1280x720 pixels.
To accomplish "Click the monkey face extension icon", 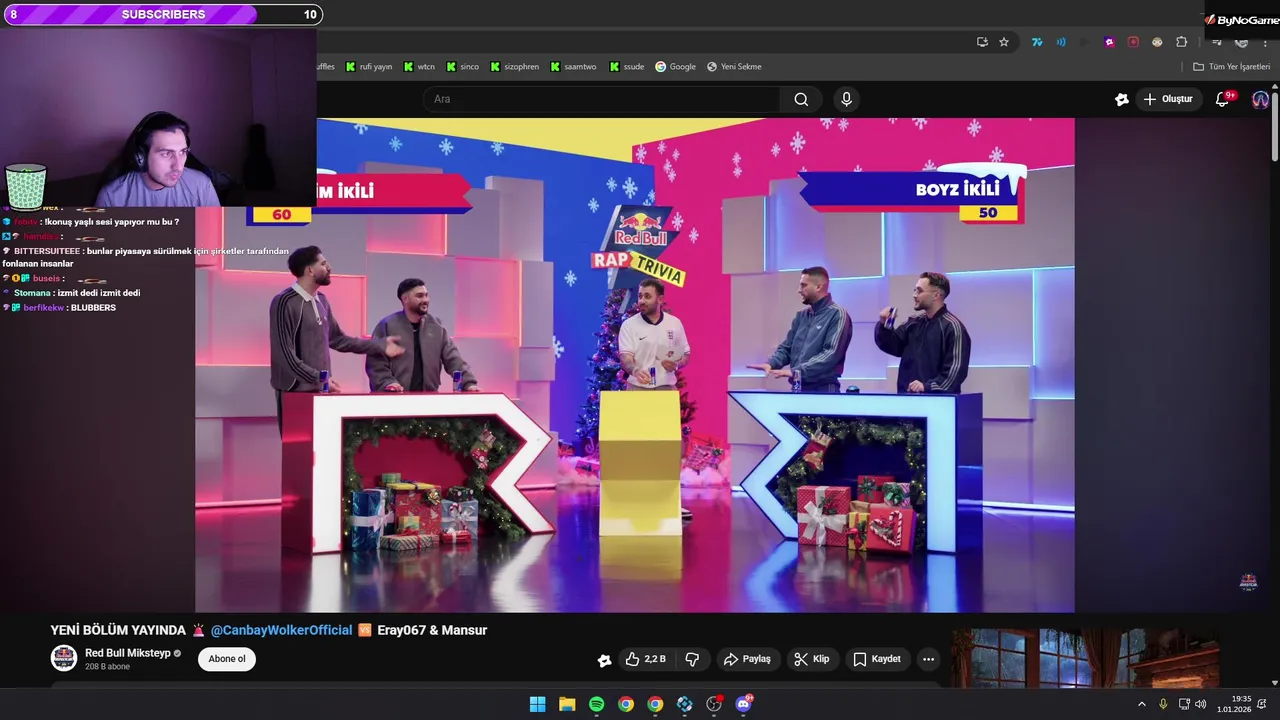I will [1157, 42].
